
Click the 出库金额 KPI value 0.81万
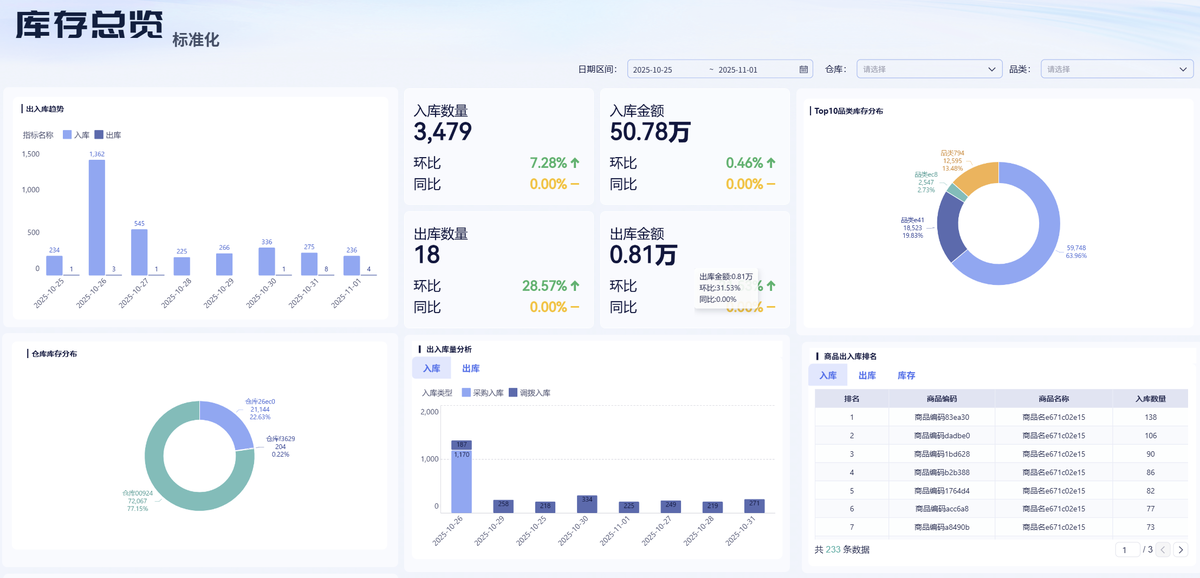pyautogui.click(x=643, y=255)
